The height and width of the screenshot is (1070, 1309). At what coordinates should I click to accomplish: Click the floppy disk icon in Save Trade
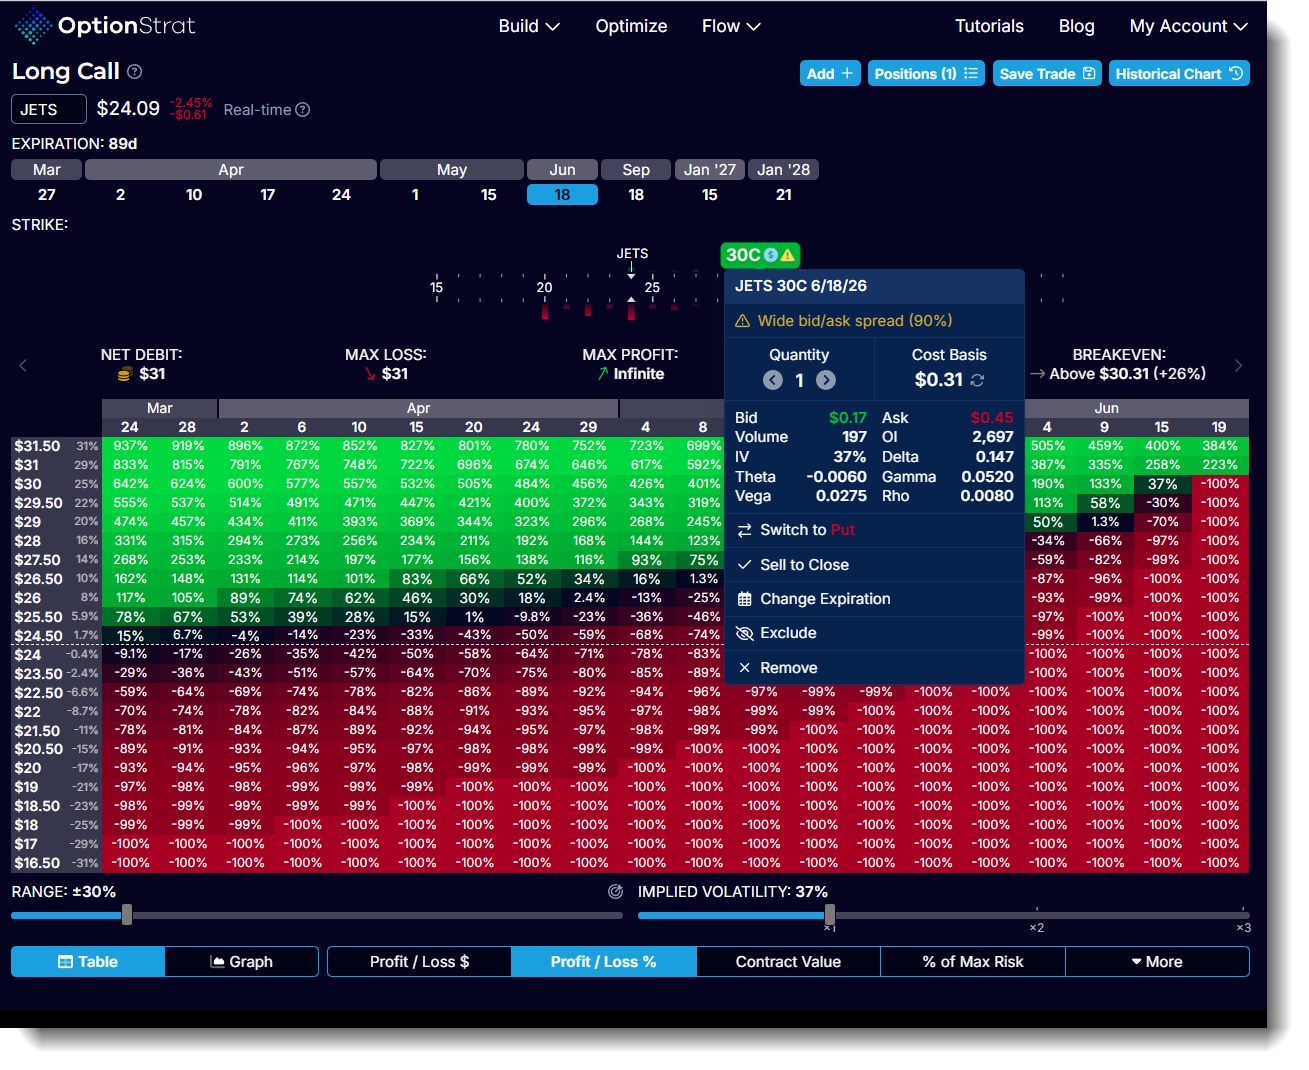(x=1089, y=73)
